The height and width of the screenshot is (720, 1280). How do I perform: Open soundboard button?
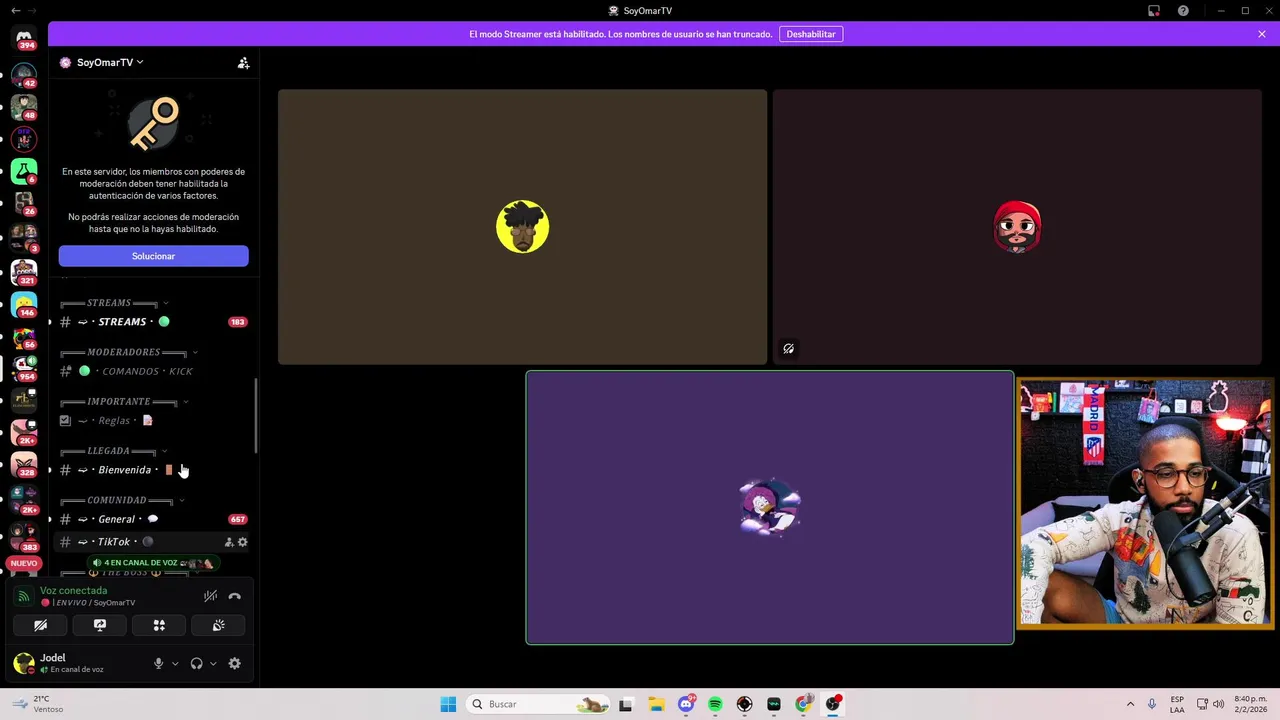(x=219, y=625)
